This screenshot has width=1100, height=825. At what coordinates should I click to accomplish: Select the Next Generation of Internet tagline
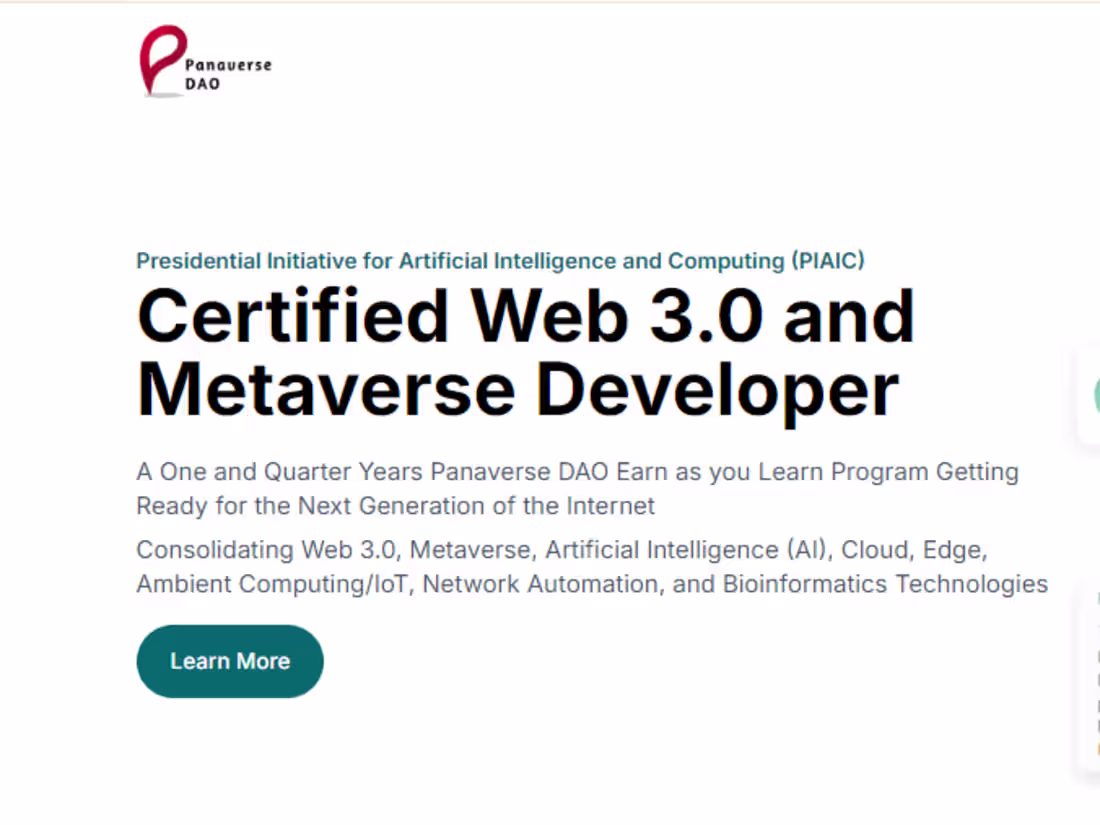click(395, 505)
